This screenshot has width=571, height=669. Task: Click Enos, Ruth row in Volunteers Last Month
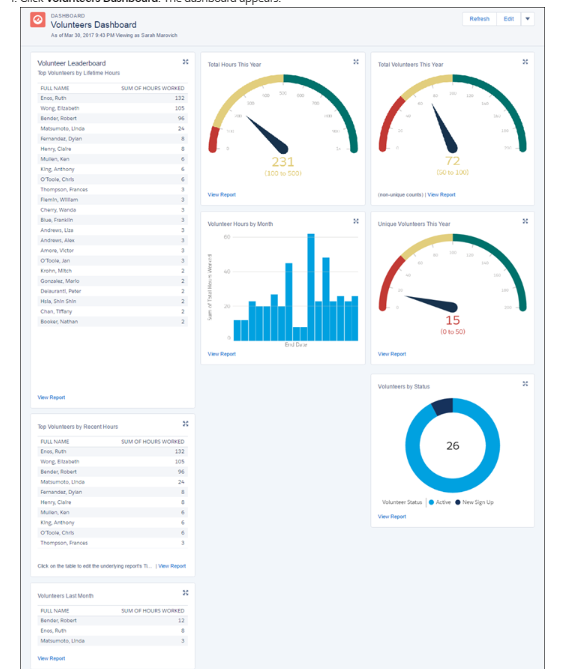(113, 631)
